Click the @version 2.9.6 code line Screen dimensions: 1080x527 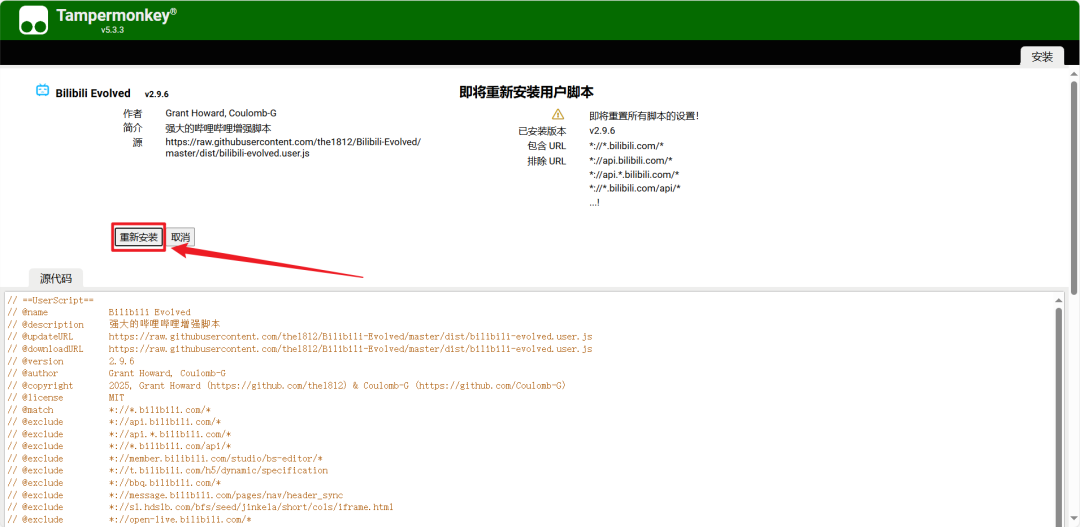point(70,361)
